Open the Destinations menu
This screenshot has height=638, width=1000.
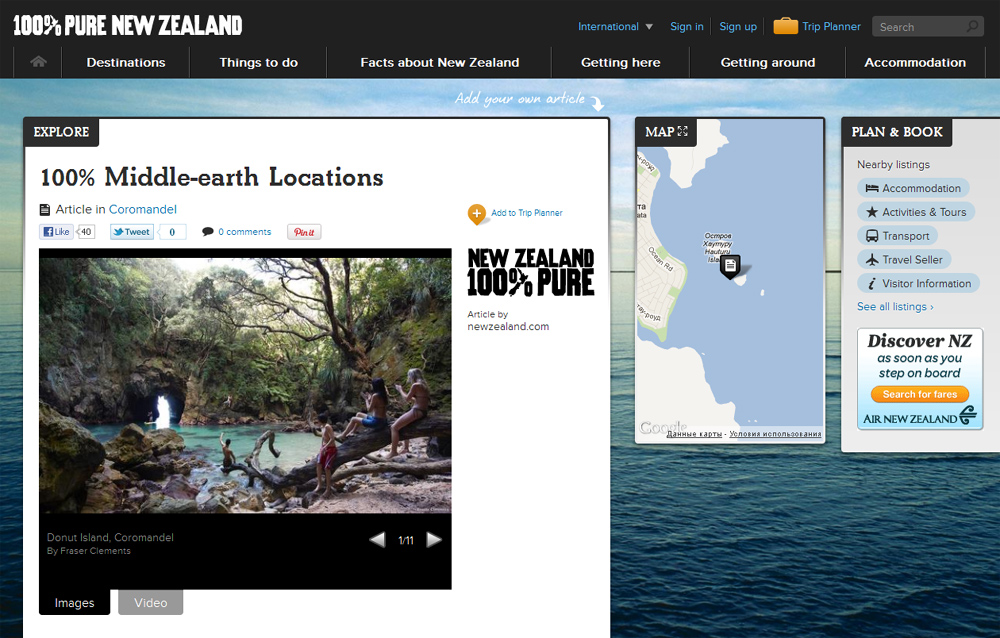point(126,63)
